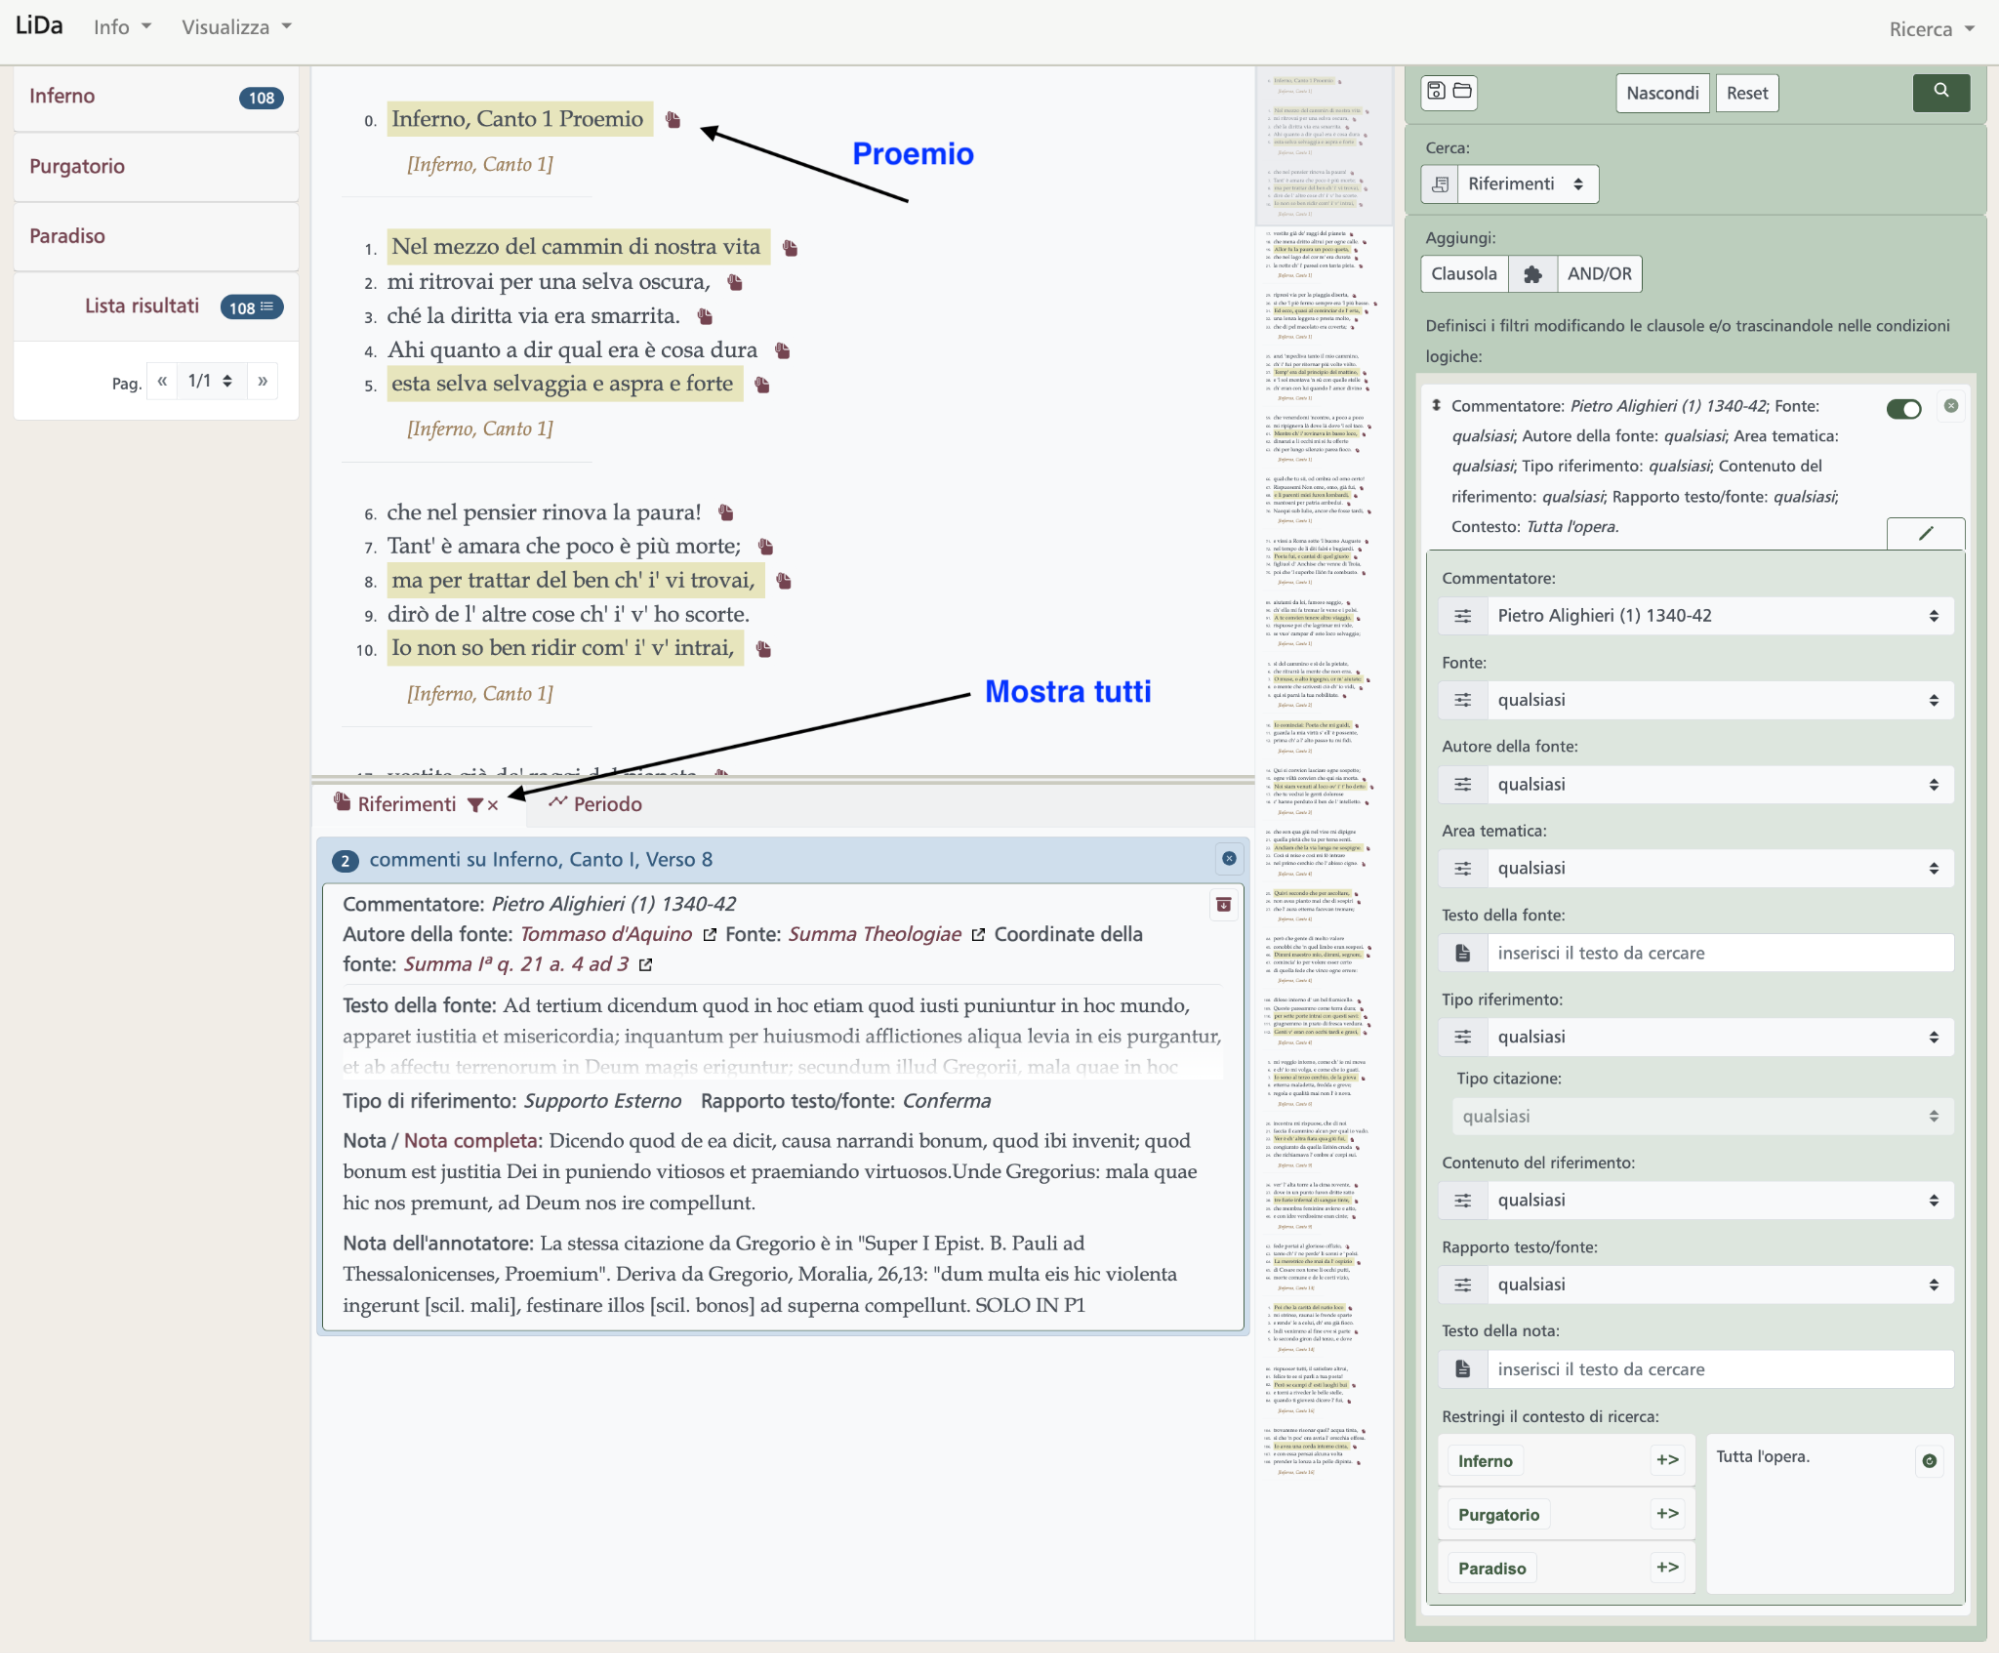Open the Fonte dropdown

(1719, 701)
